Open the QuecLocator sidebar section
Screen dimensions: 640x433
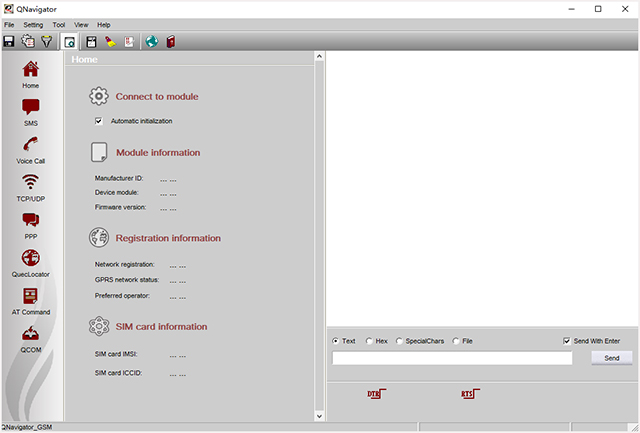(31, 264)
